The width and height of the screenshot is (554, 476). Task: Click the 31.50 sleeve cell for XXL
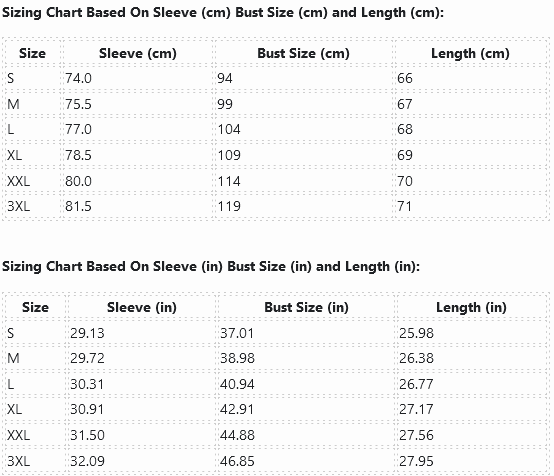142,435
